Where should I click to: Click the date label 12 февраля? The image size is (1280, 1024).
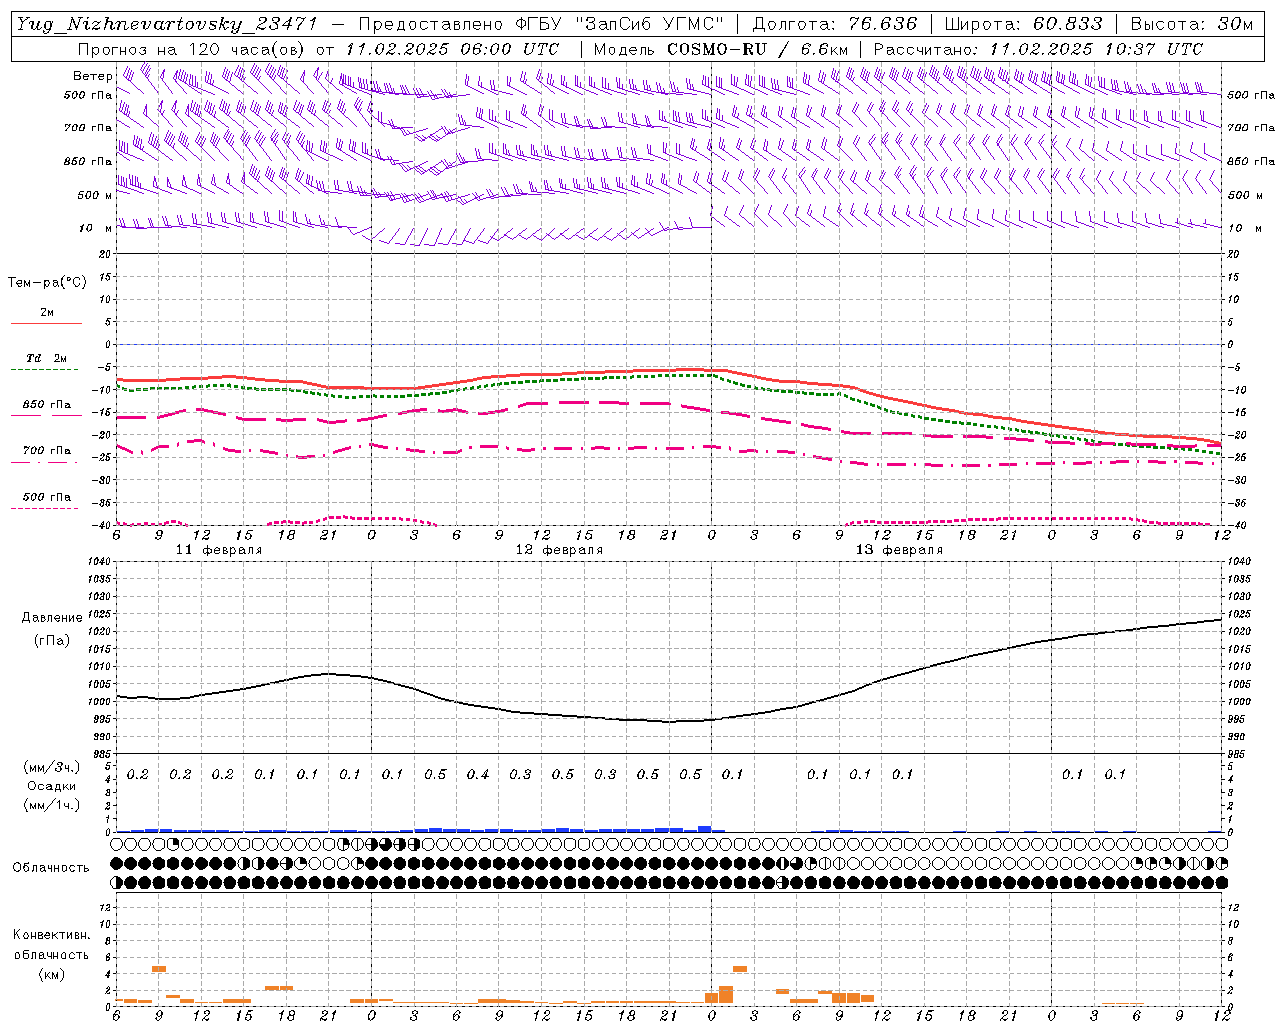click(x=559, y=550)
